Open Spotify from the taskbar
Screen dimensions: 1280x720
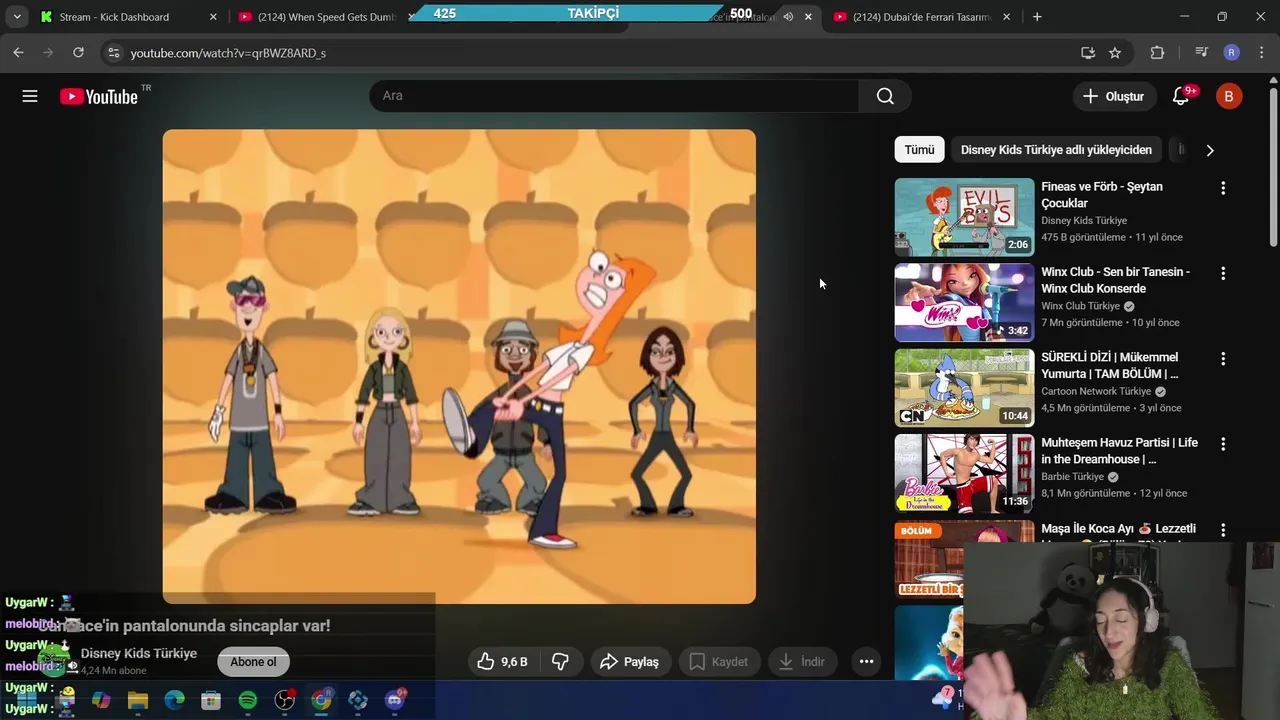pos(248,700)
